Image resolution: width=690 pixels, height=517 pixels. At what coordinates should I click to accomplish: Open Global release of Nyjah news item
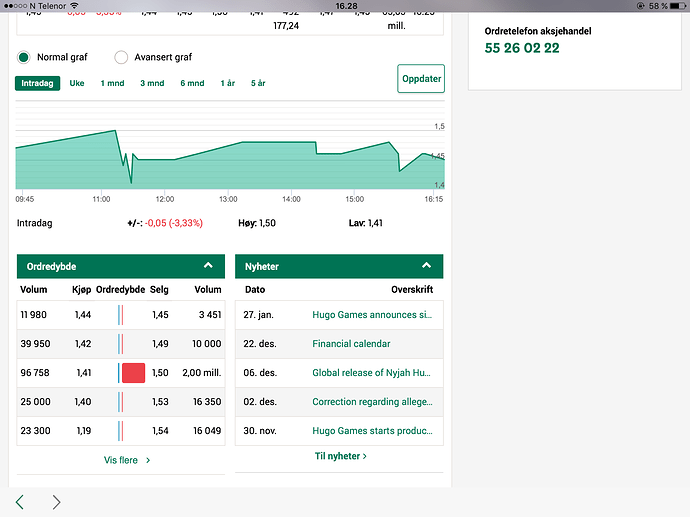[371, 373]
